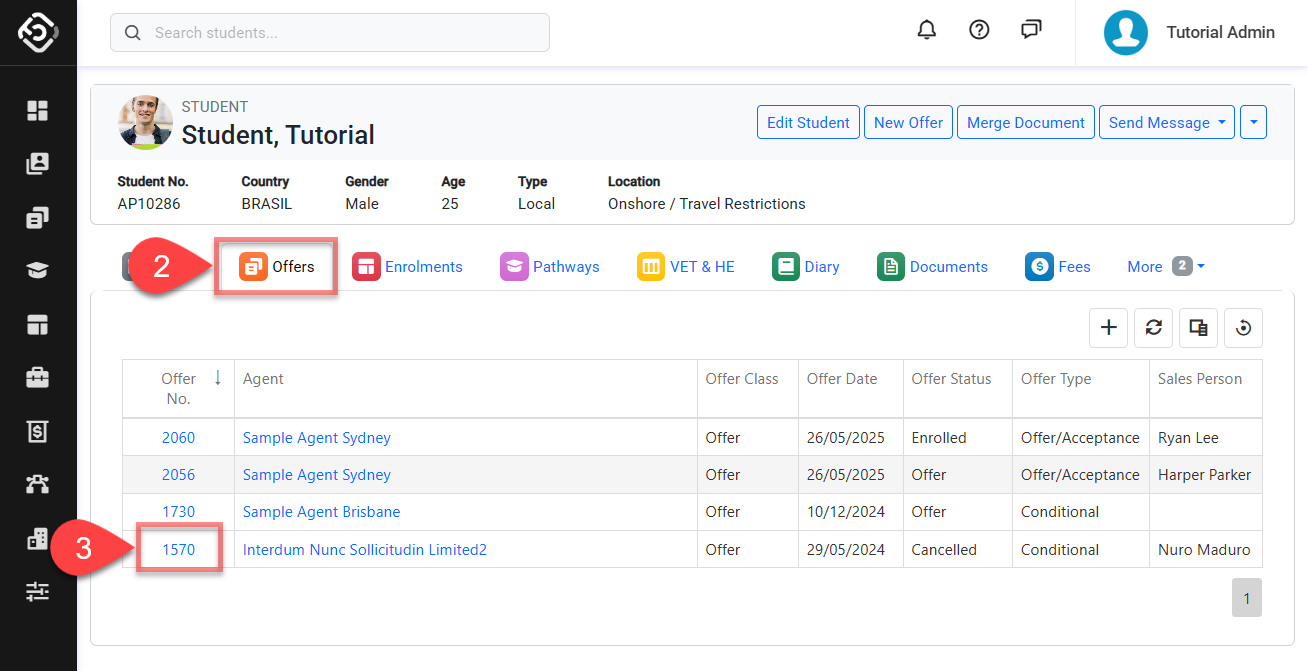Screen dimensions: 1308x671
Task: Open the extra actions caret dropdown
Action: point(1253,123)
